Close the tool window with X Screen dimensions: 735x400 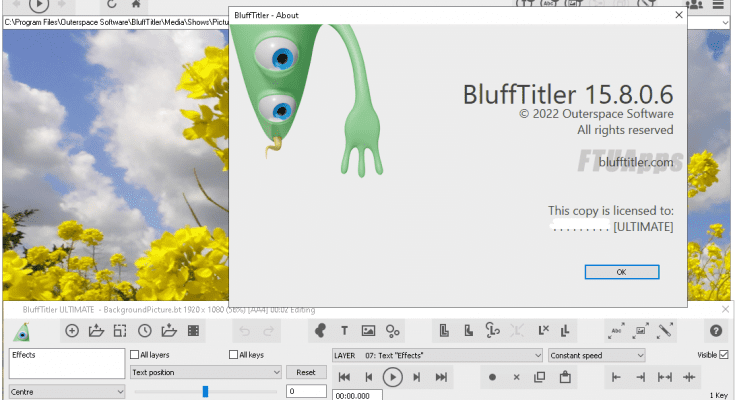click(725, 309)
